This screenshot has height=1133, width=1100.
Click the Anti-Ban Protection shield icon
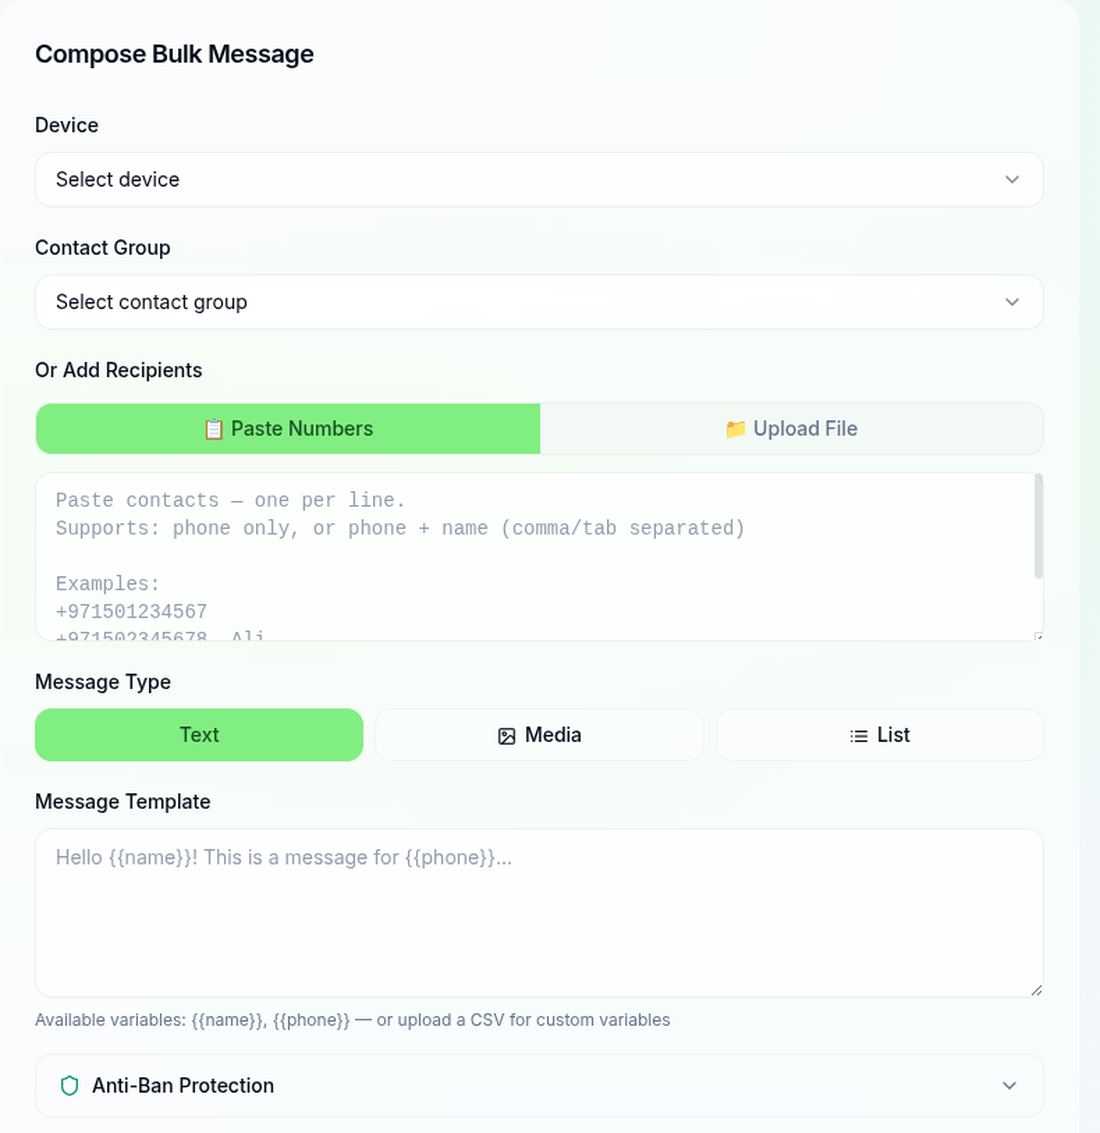pyautogui.click(x=69, y=1085)
